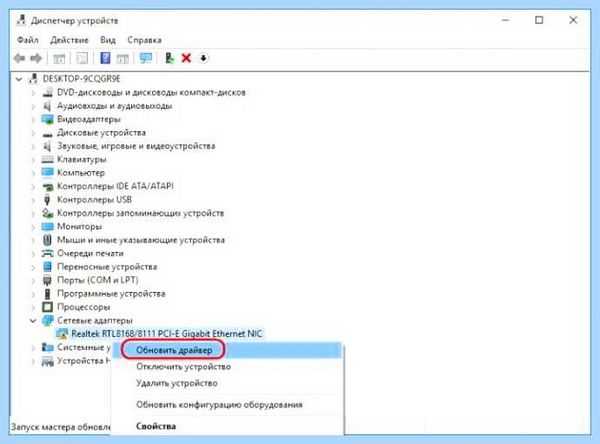Select the Компьютер tree row

point(81,173)
